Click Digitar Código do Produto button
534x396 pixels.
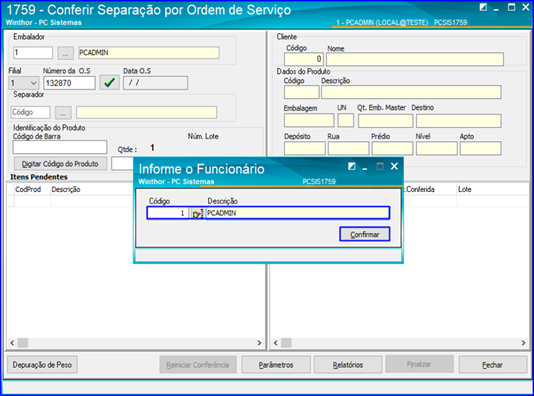tap(60, 164)
